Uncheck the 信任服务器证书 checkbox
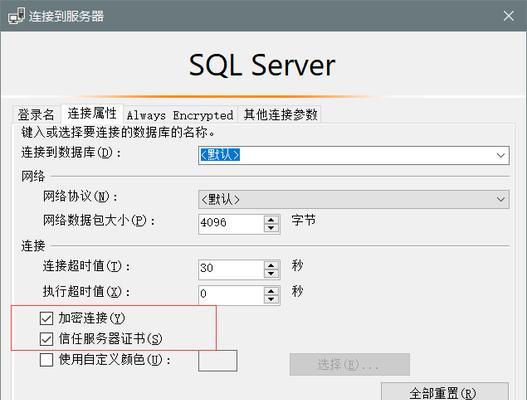527x400 pixels. [x=46, y=339]
